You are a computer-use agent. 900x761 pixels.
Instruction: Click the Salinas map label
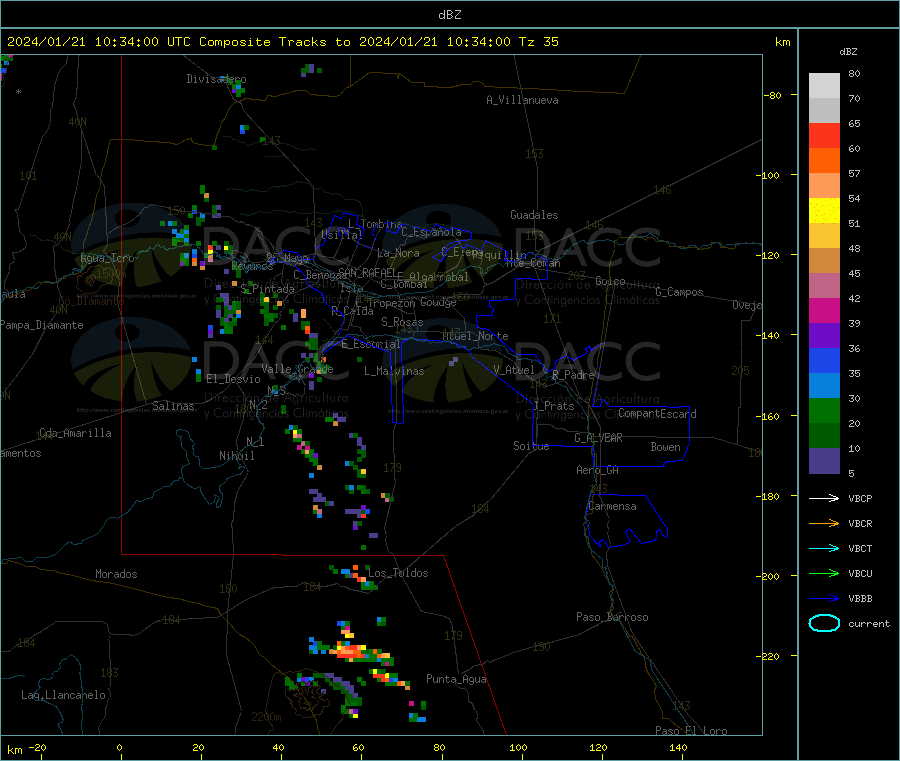tap(173, 406)
